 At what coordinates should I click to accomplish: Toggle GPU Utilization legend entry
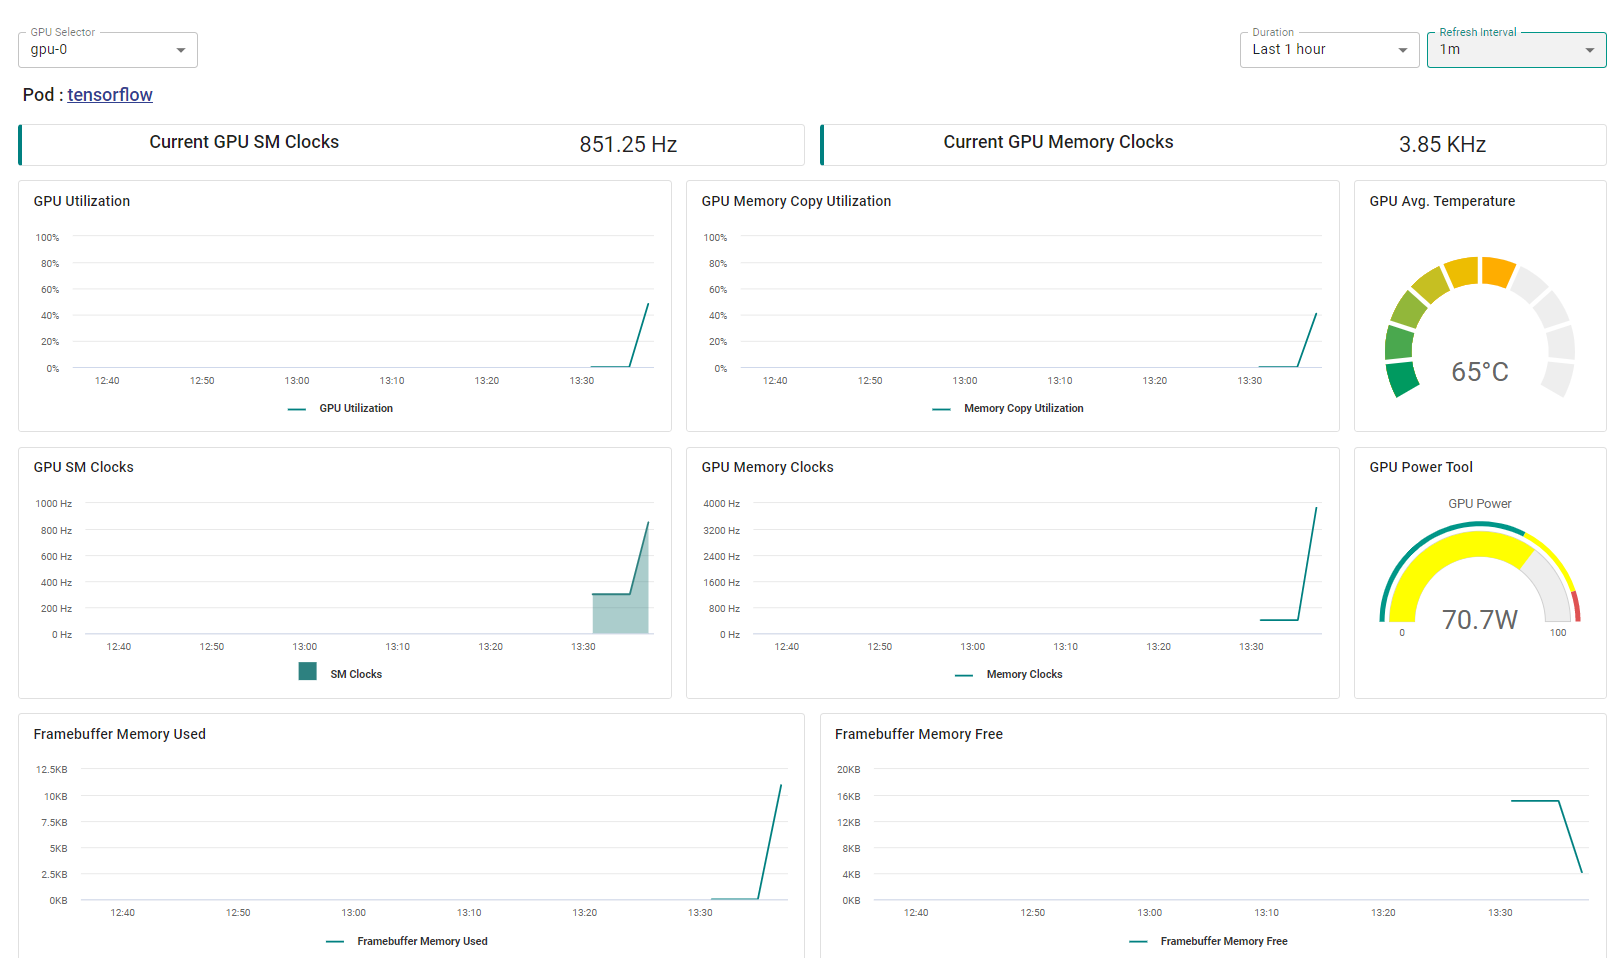click(340, 409)
